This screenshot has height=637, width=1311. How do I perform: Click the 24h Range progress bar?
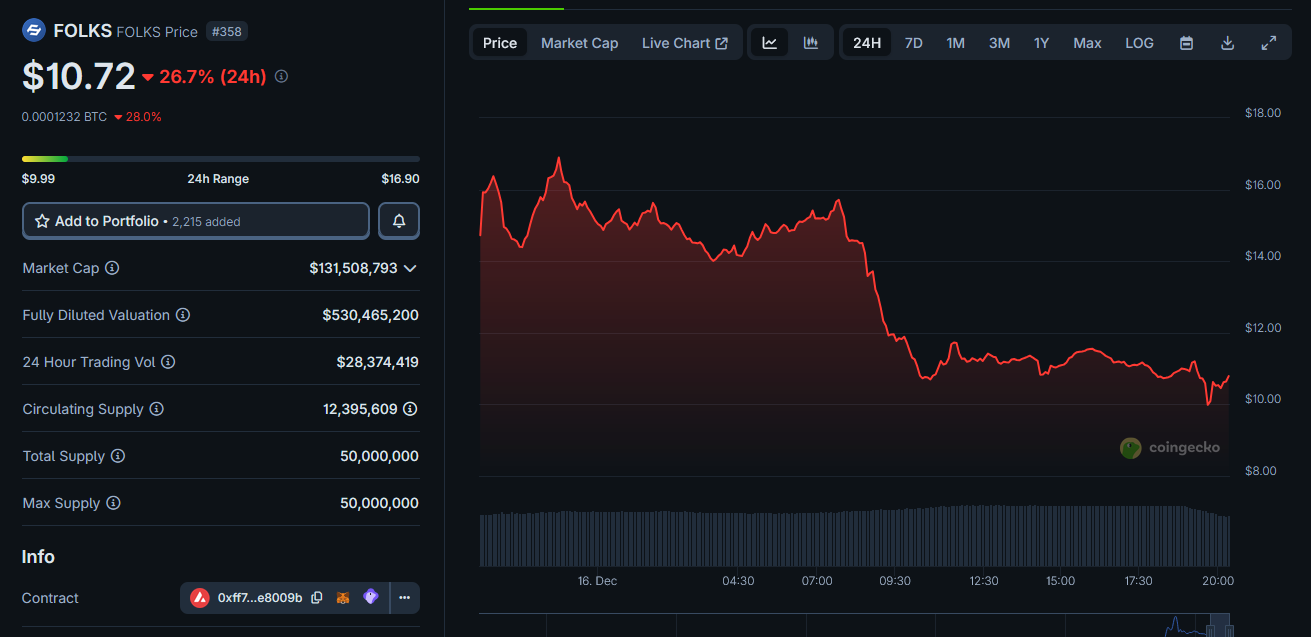221,158
